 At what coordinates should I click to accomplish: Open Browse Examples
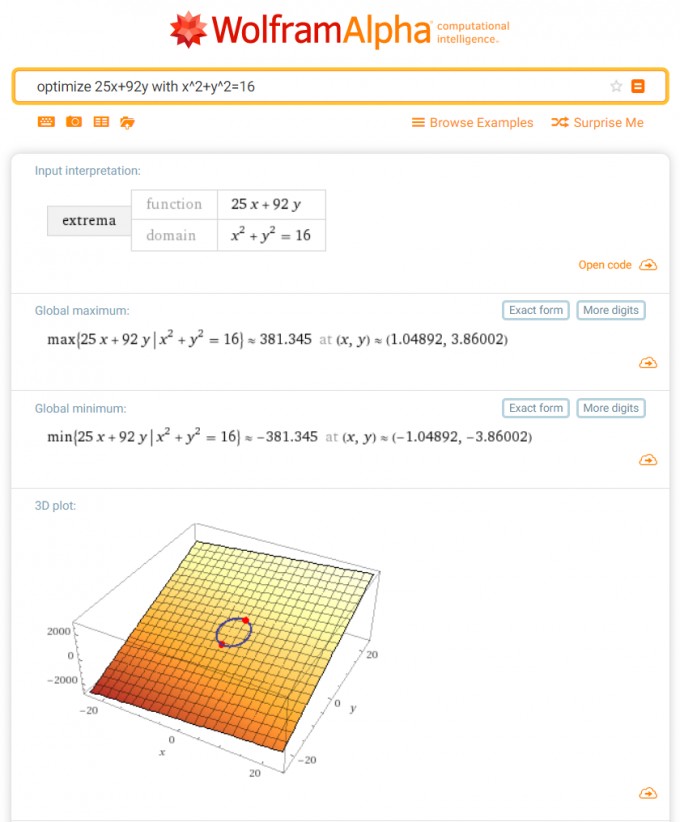point(472,123)
